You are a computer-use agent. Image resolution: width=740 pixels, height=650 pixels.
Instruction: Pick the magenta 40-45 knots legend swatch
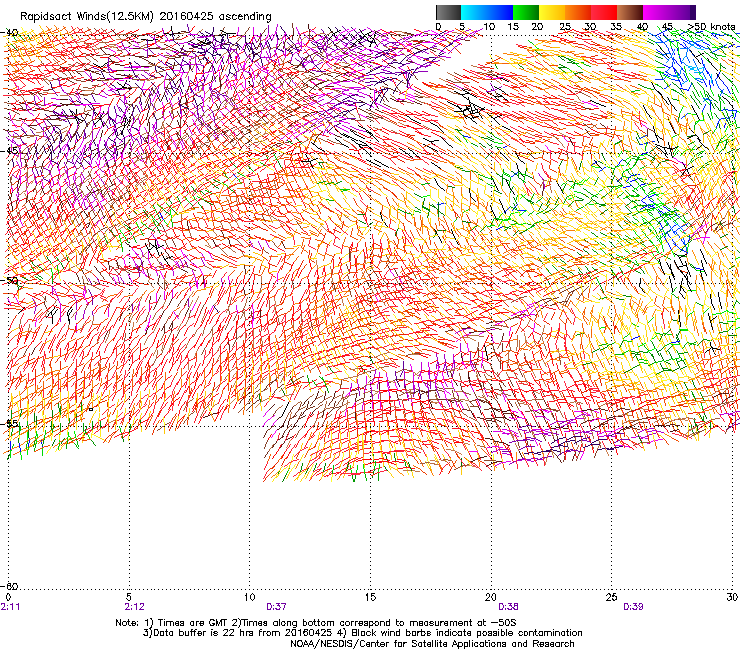tap(656, 12)
